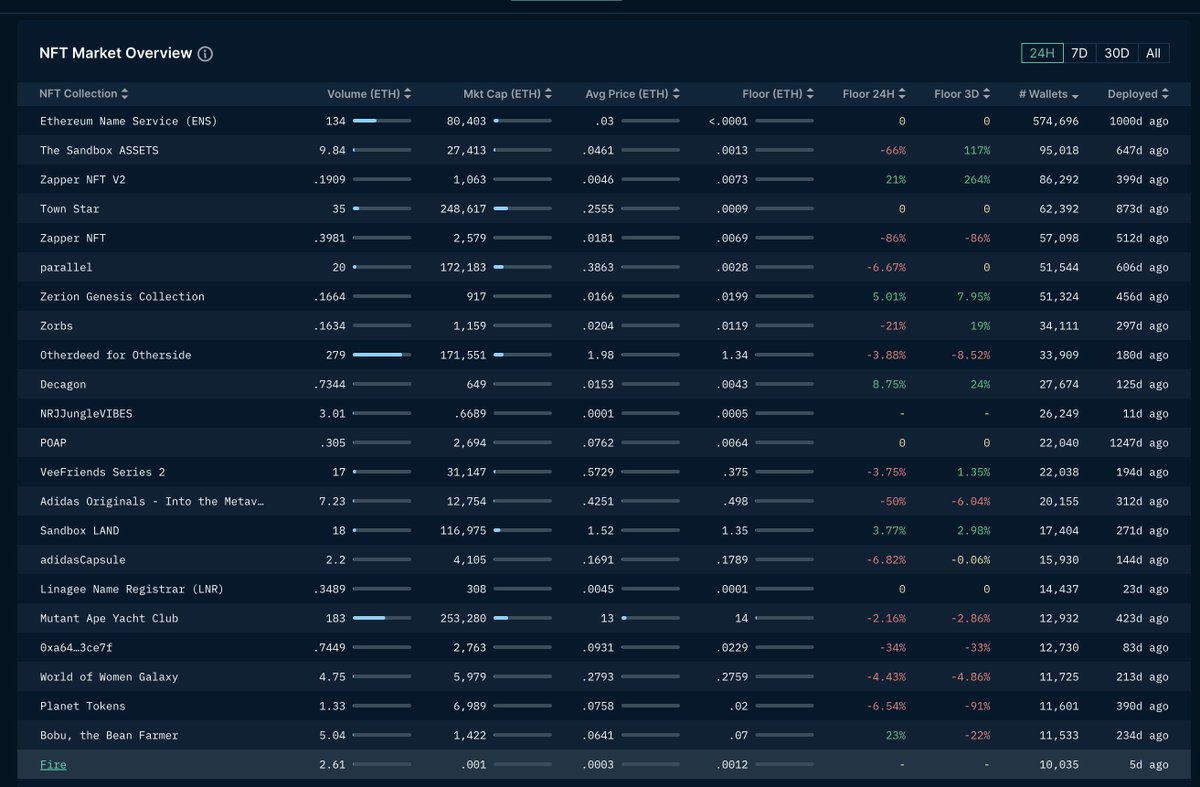Viewport: 1200px width, 787px height.
Task: Click World of Women Galaxy name
Action: pyautogui.click(x=108, y=677)
